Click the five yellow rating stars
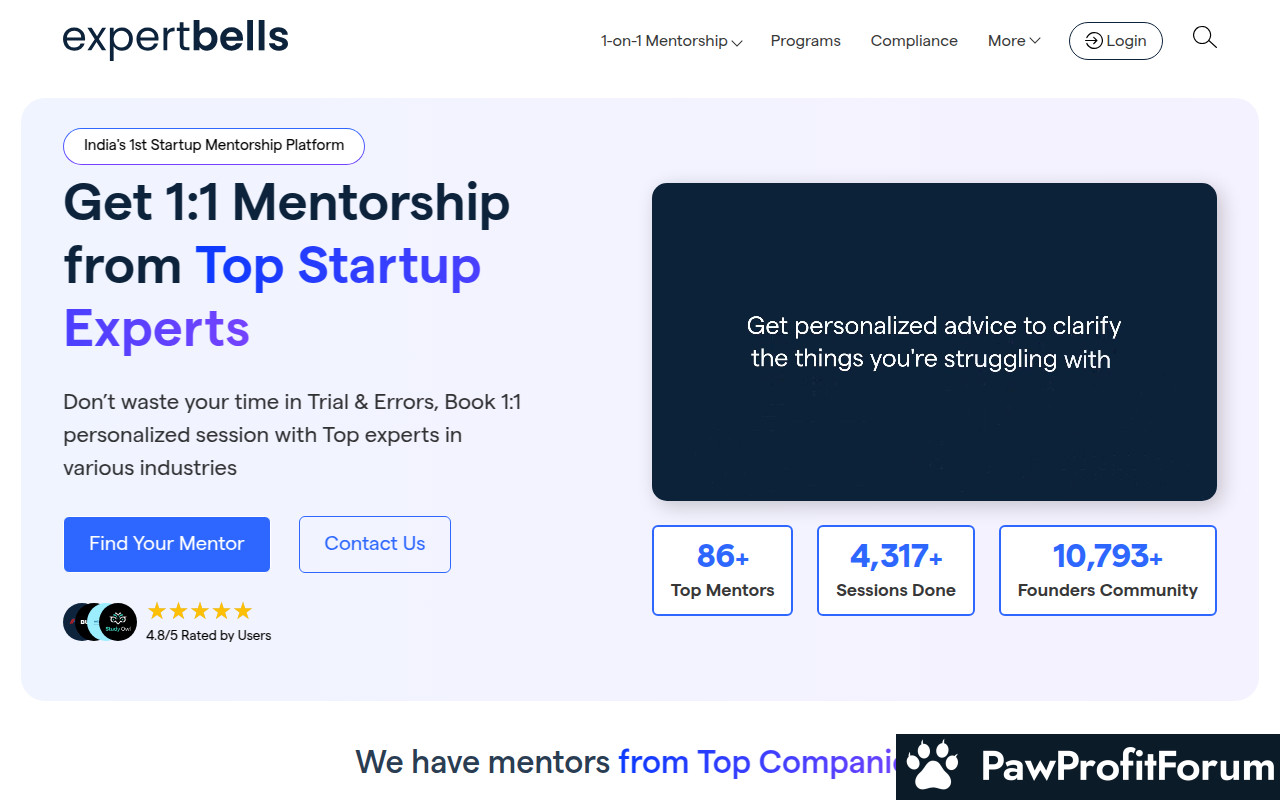The image size is (1280, 800). 200,611
